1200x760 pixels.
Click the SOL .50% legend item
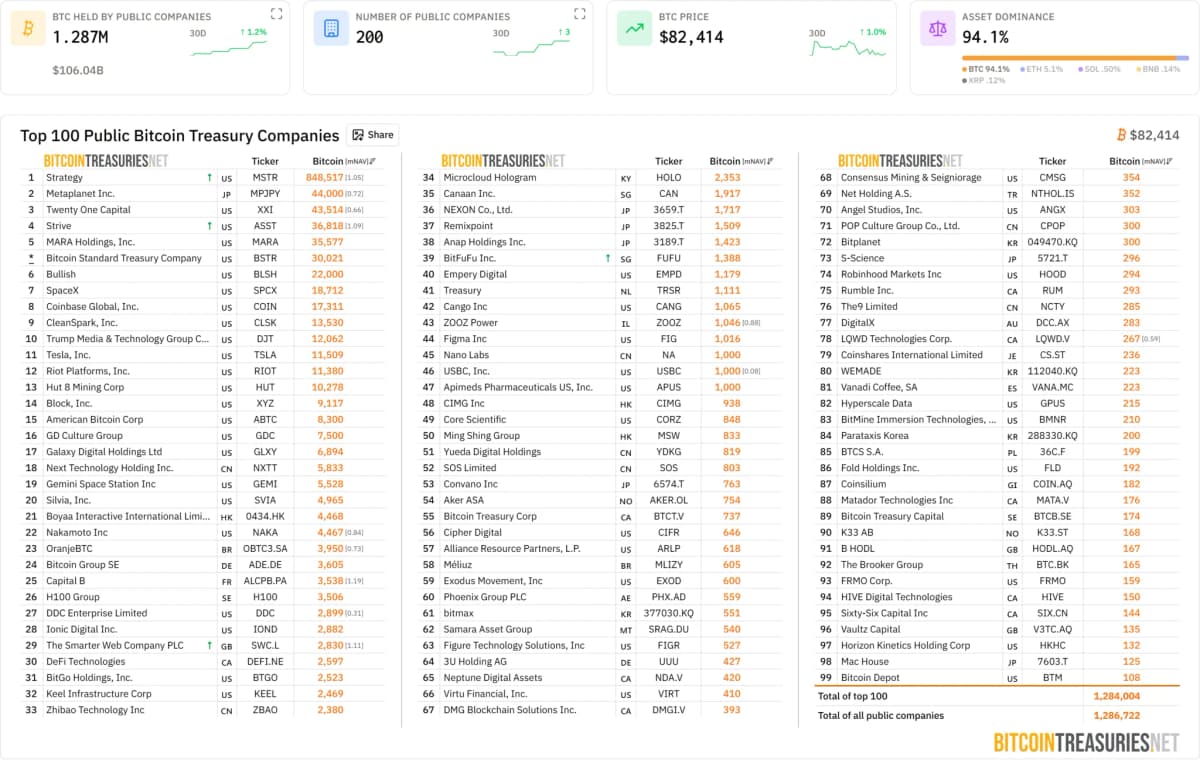(1100, 69)
